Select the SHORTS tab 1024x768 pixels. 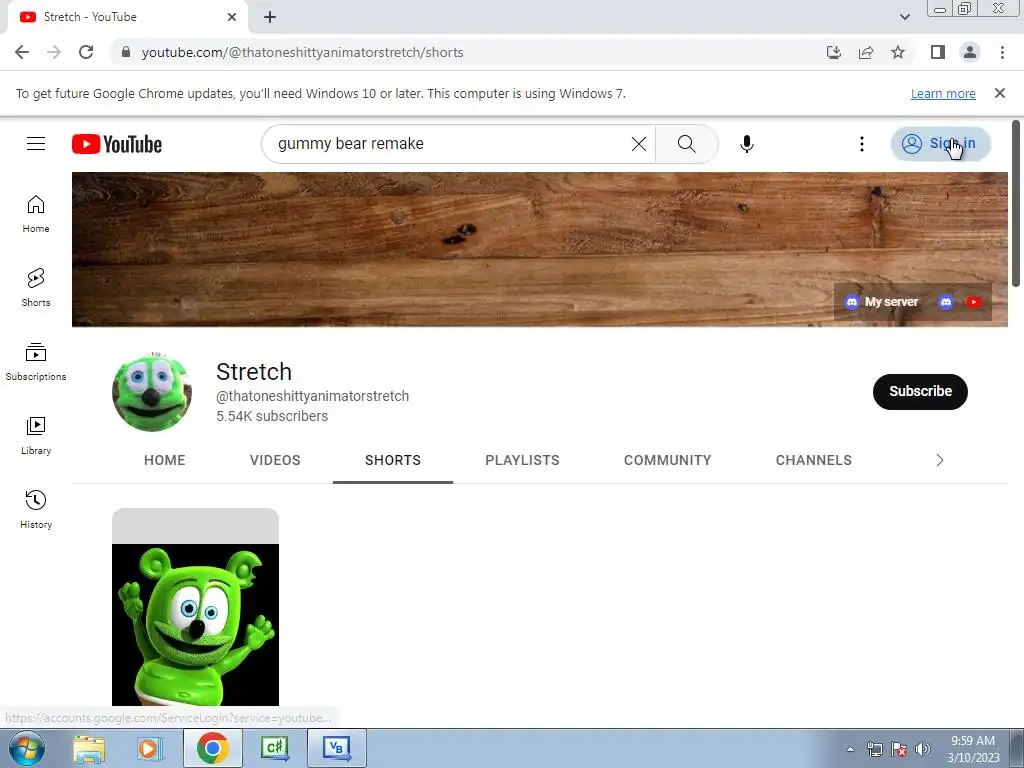tap(392, 460)
